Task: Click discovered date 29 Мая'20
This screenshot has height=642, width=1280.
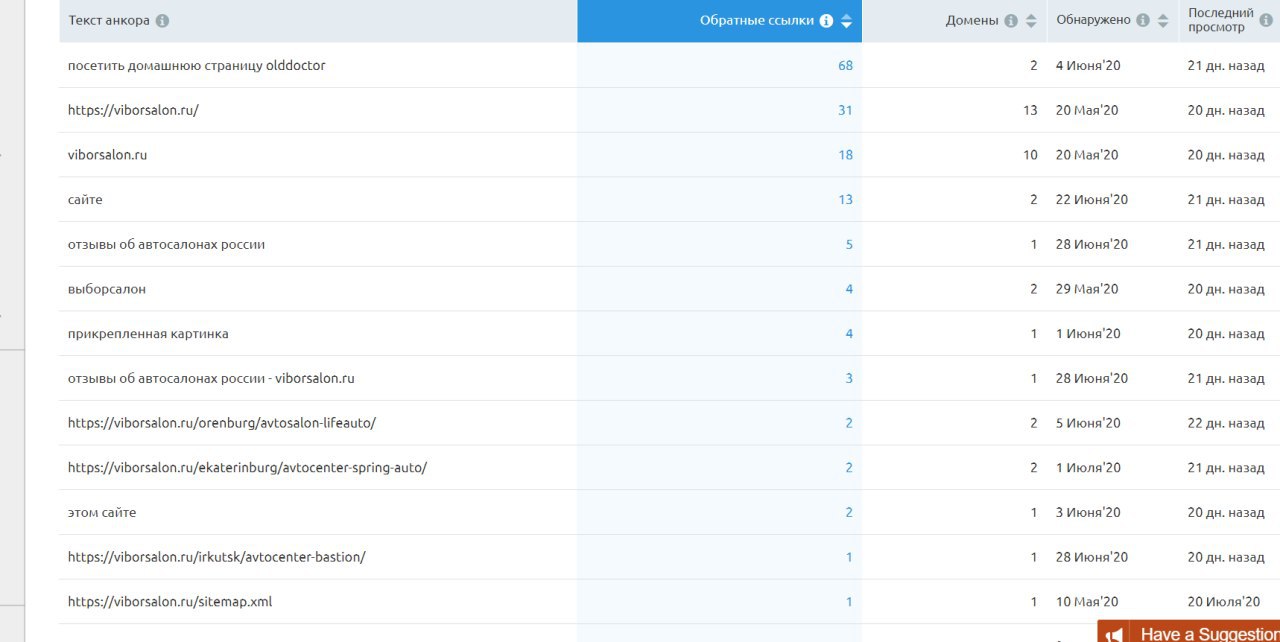Action: coord(1087,289)
